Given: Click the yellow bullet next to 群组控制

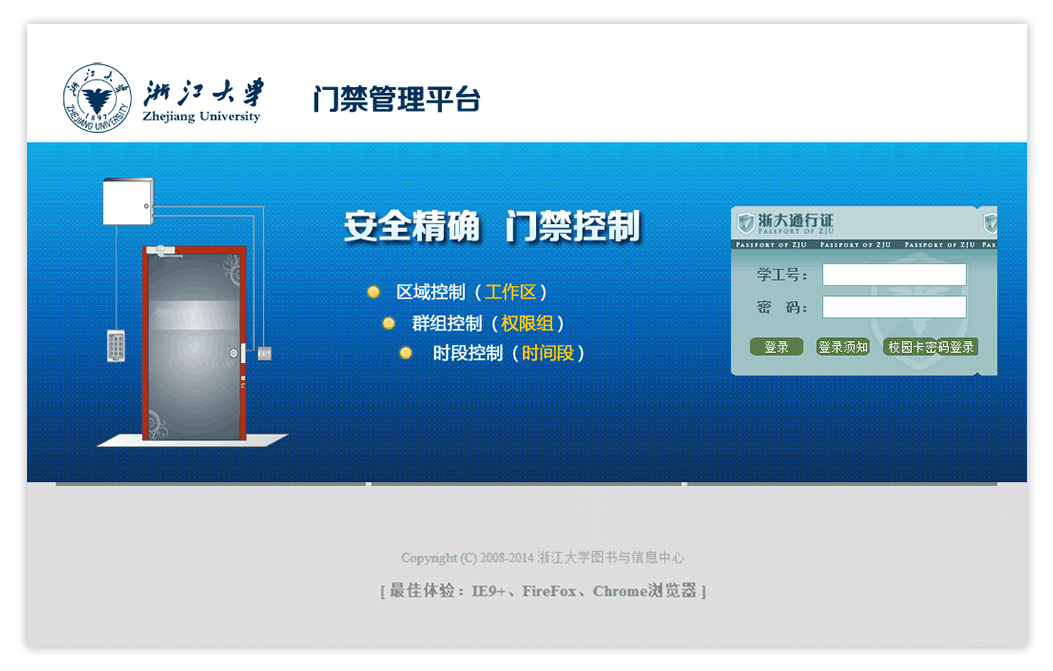Looking at the screenshot, I should pyautogui.click(x=389, y=323).
